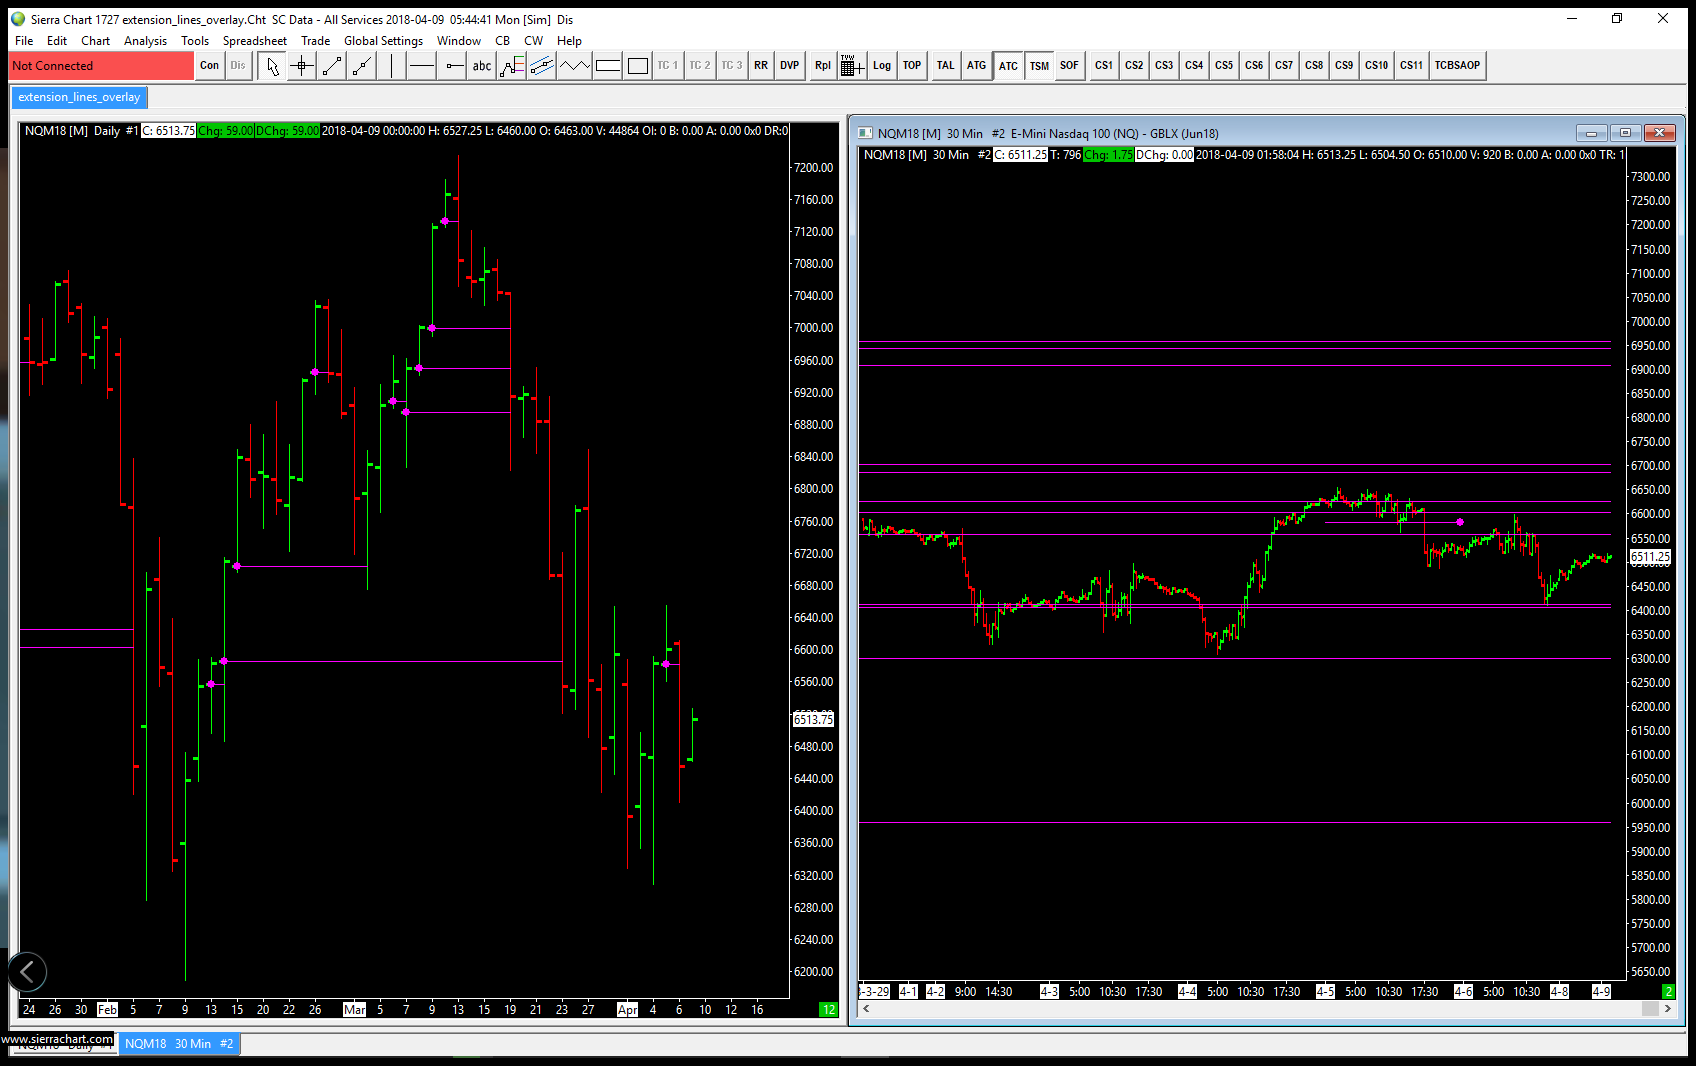
Task: Select the zigzag swing tool
Action: click(574, 66)
